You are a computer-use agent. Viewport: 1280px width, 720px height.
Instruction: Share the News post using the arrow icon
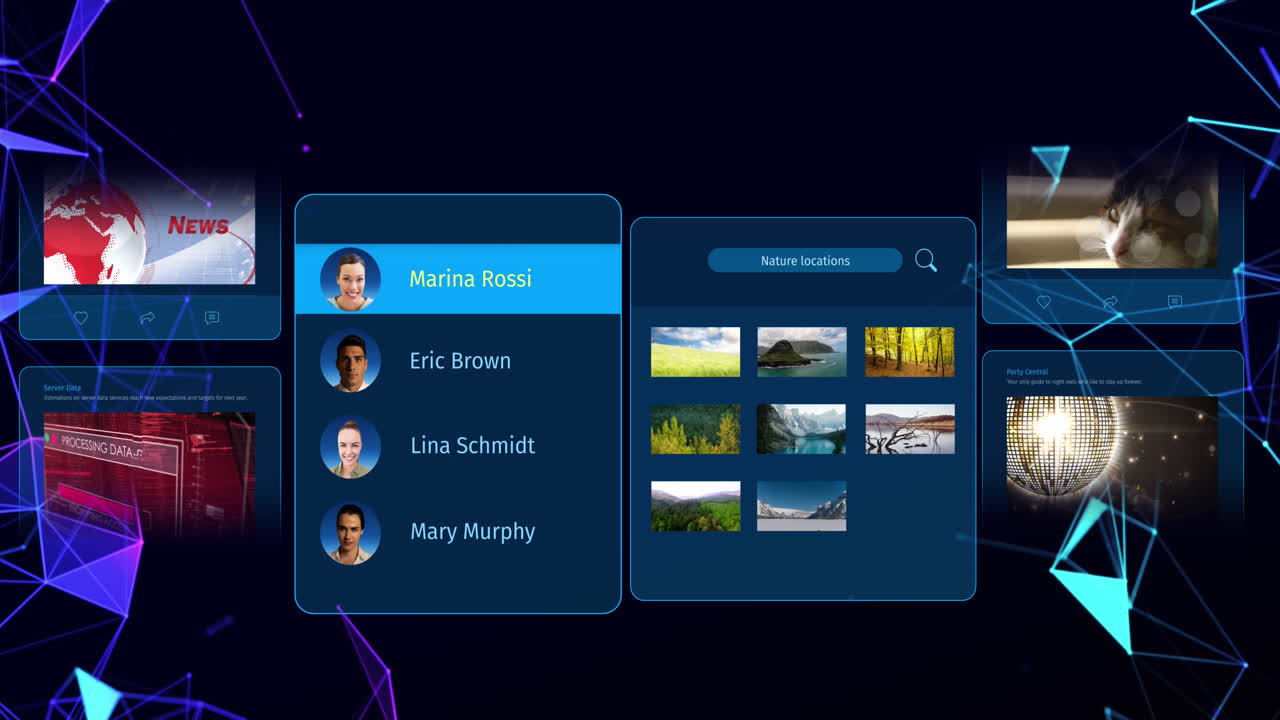[147, 318]
